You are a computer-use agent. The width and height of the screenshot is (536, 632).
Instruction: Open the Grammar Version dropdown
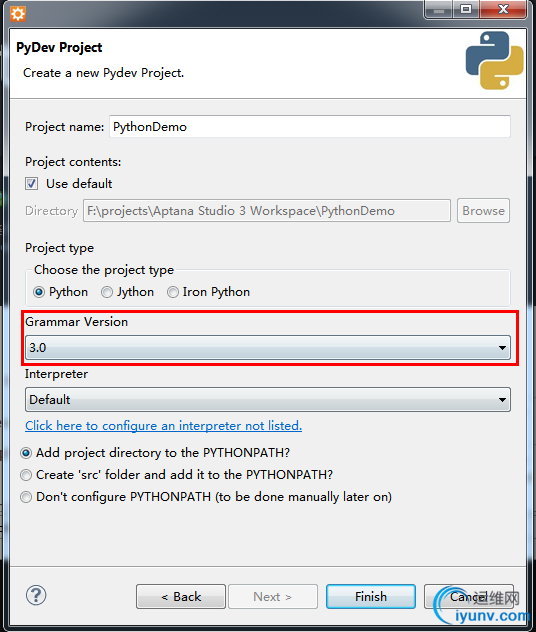tap(268, 347)
